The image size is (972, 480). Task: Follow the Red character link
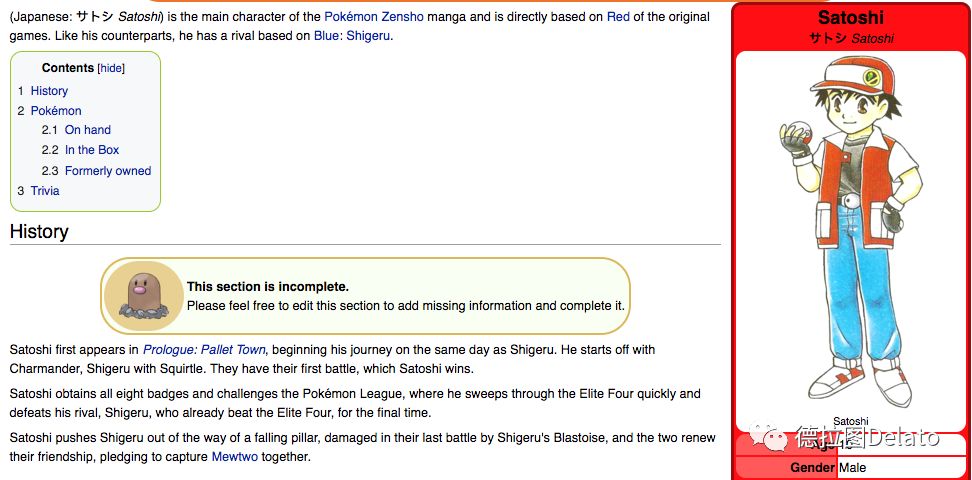tap(618, 17)
